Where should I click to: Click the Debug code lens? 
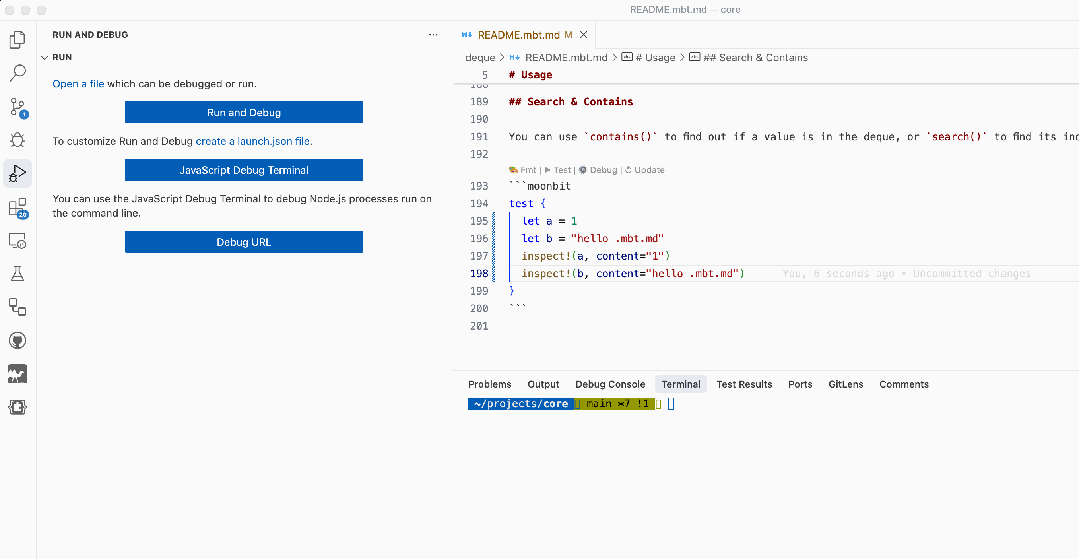(598, 169)
